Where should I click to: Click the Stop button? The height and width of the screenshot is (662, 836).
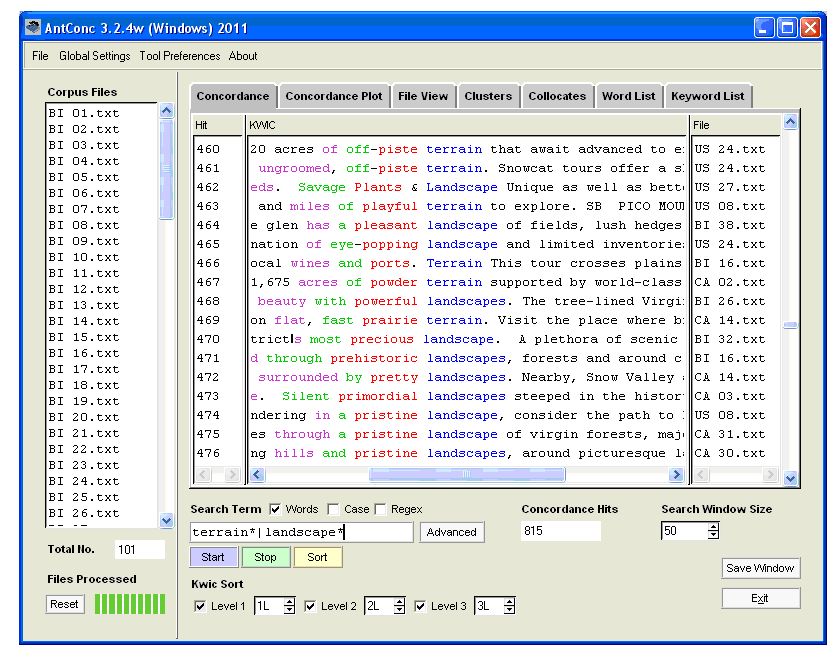coord(265,558)
